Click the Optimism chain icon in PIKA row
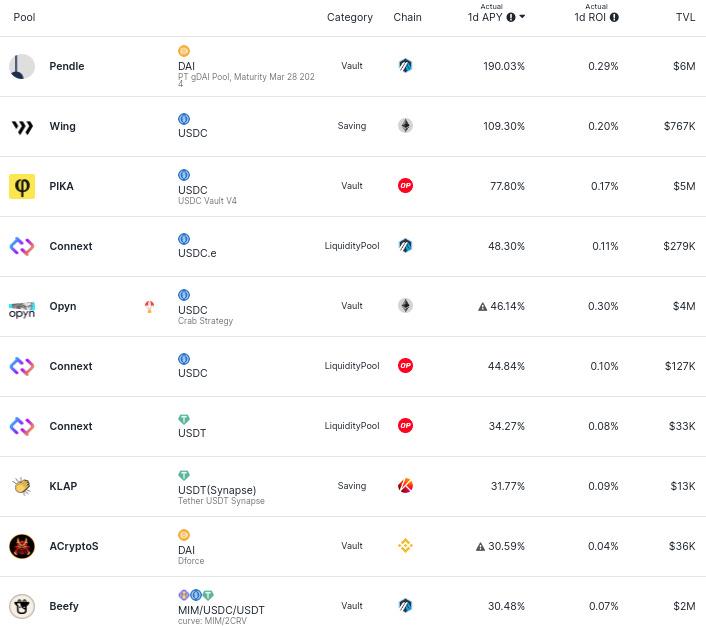The image size is (706, 626). pyautogui.click(x=405, y=186)
